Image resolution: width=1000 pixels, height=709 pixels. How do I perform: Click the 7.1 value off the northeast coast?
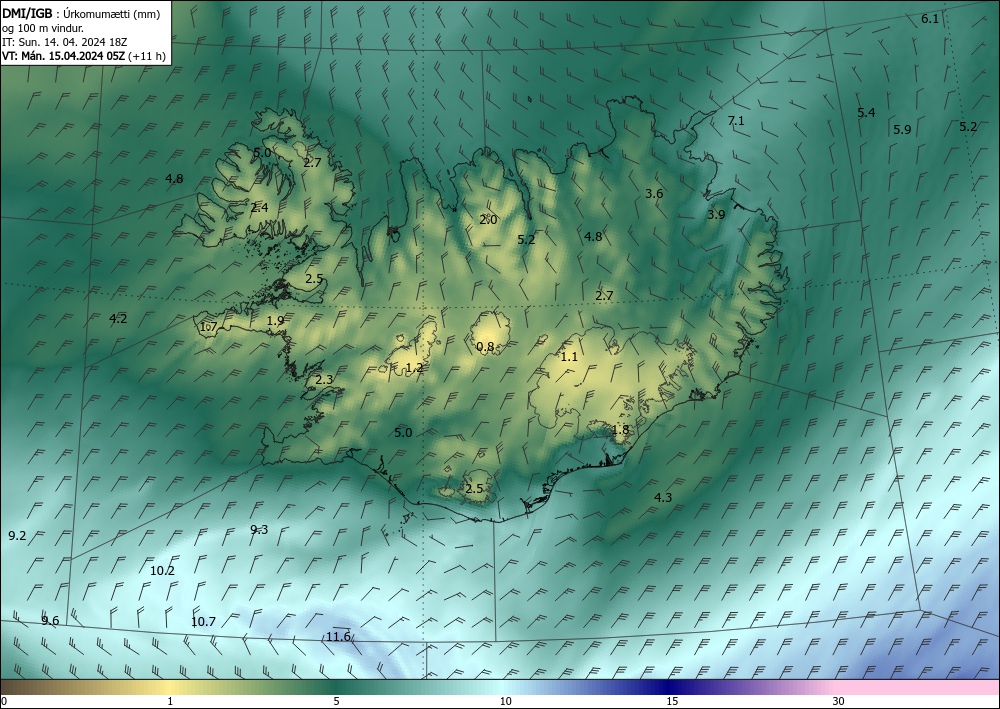(736, 120)
